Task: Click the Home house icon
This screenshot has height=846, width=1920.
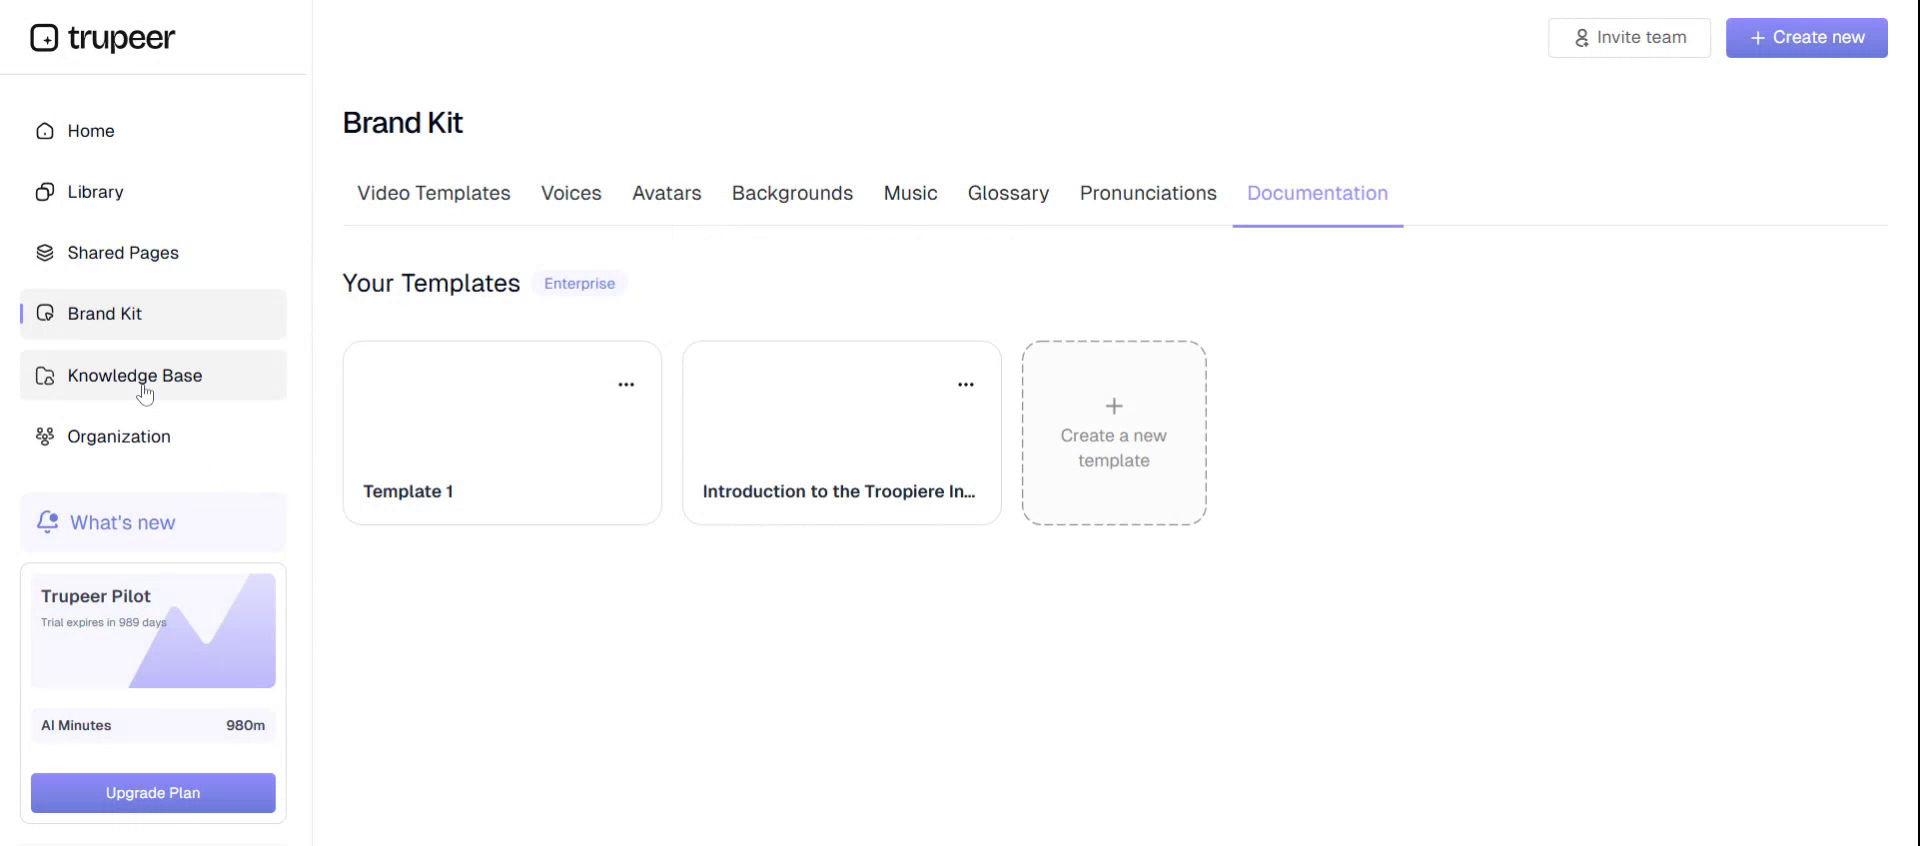Action: pyautogui.click(x=45, y=131)
